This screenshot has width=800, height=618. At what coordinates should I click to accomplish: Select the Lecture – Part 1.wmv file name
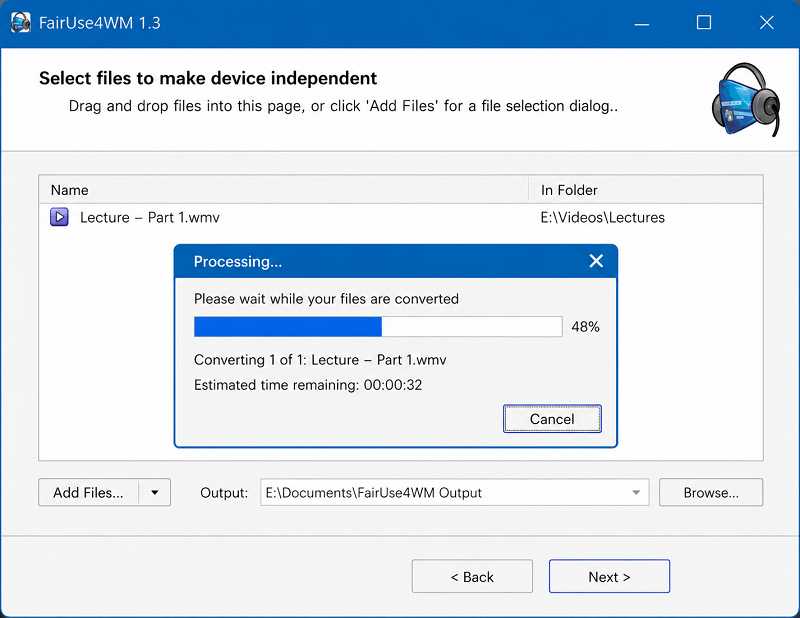149,217
